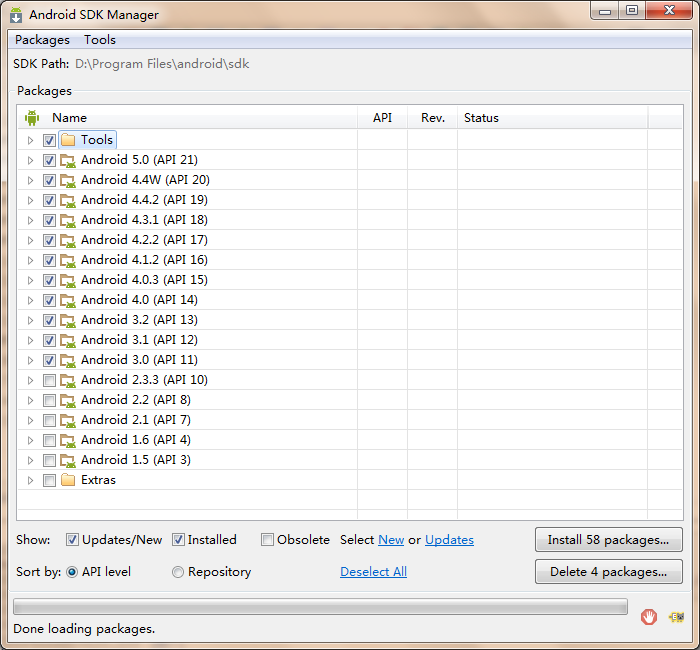Screen dimensions: 700x650
Task: Check Android 2.3.3 (API 10) checkbox
Action: coord(49,380)
